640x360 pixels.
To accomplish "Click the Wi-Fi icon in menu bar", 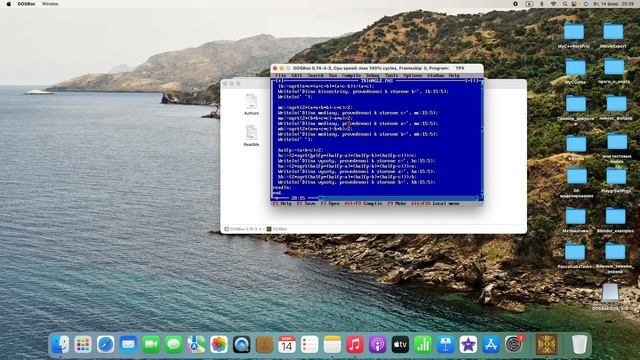I will (x=553, y=4).
